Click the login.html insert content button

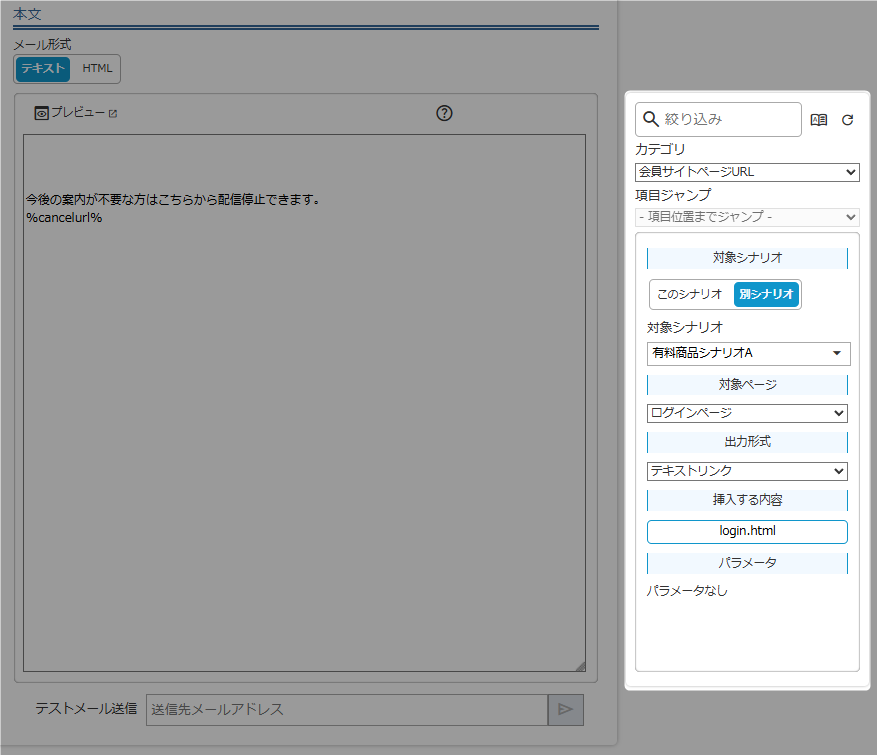[x=748, y=531]
